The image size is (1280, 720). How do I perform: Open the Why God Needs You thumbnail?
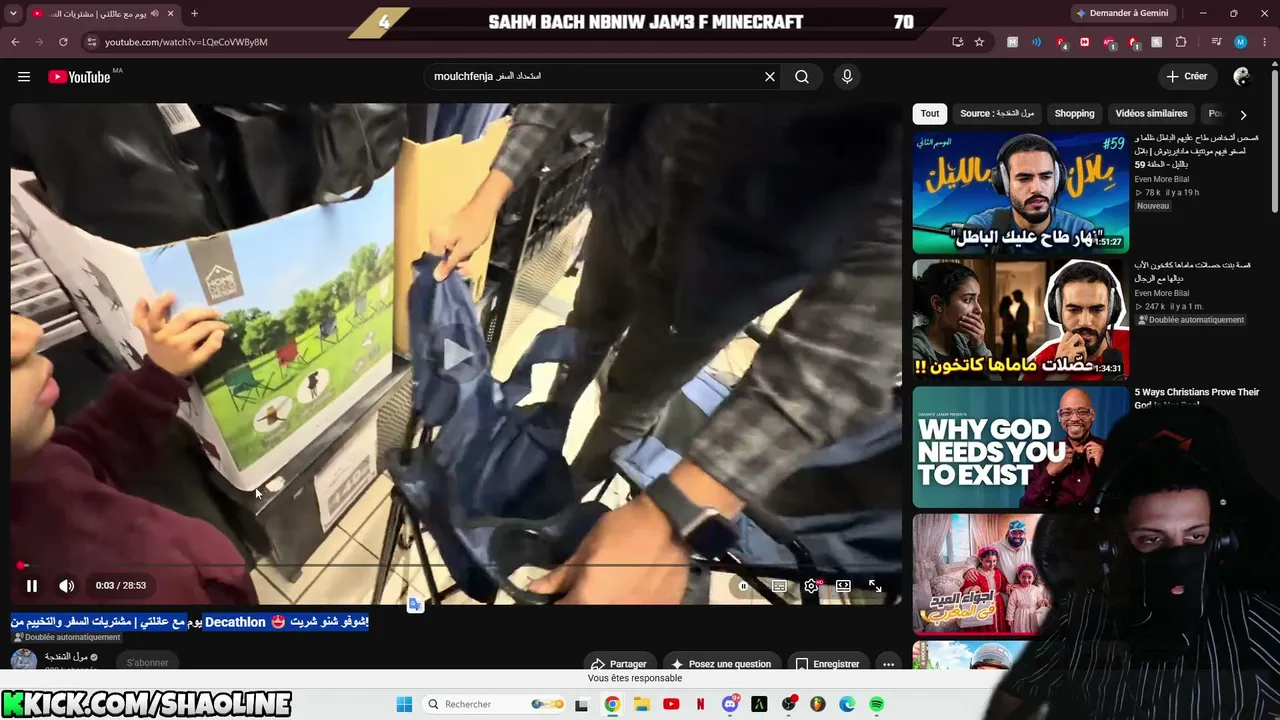pyautogui.click(x=1020, y=447)
